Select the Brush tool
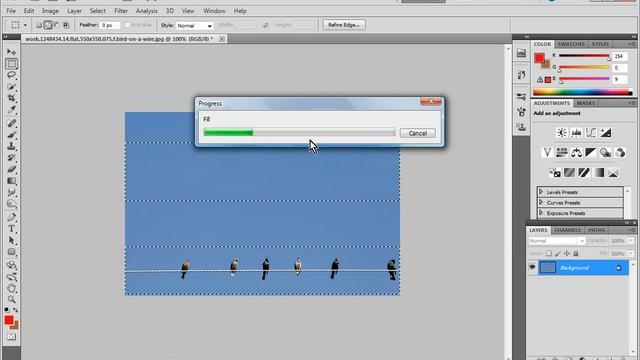The image size is (640, 360). (11, 134)
